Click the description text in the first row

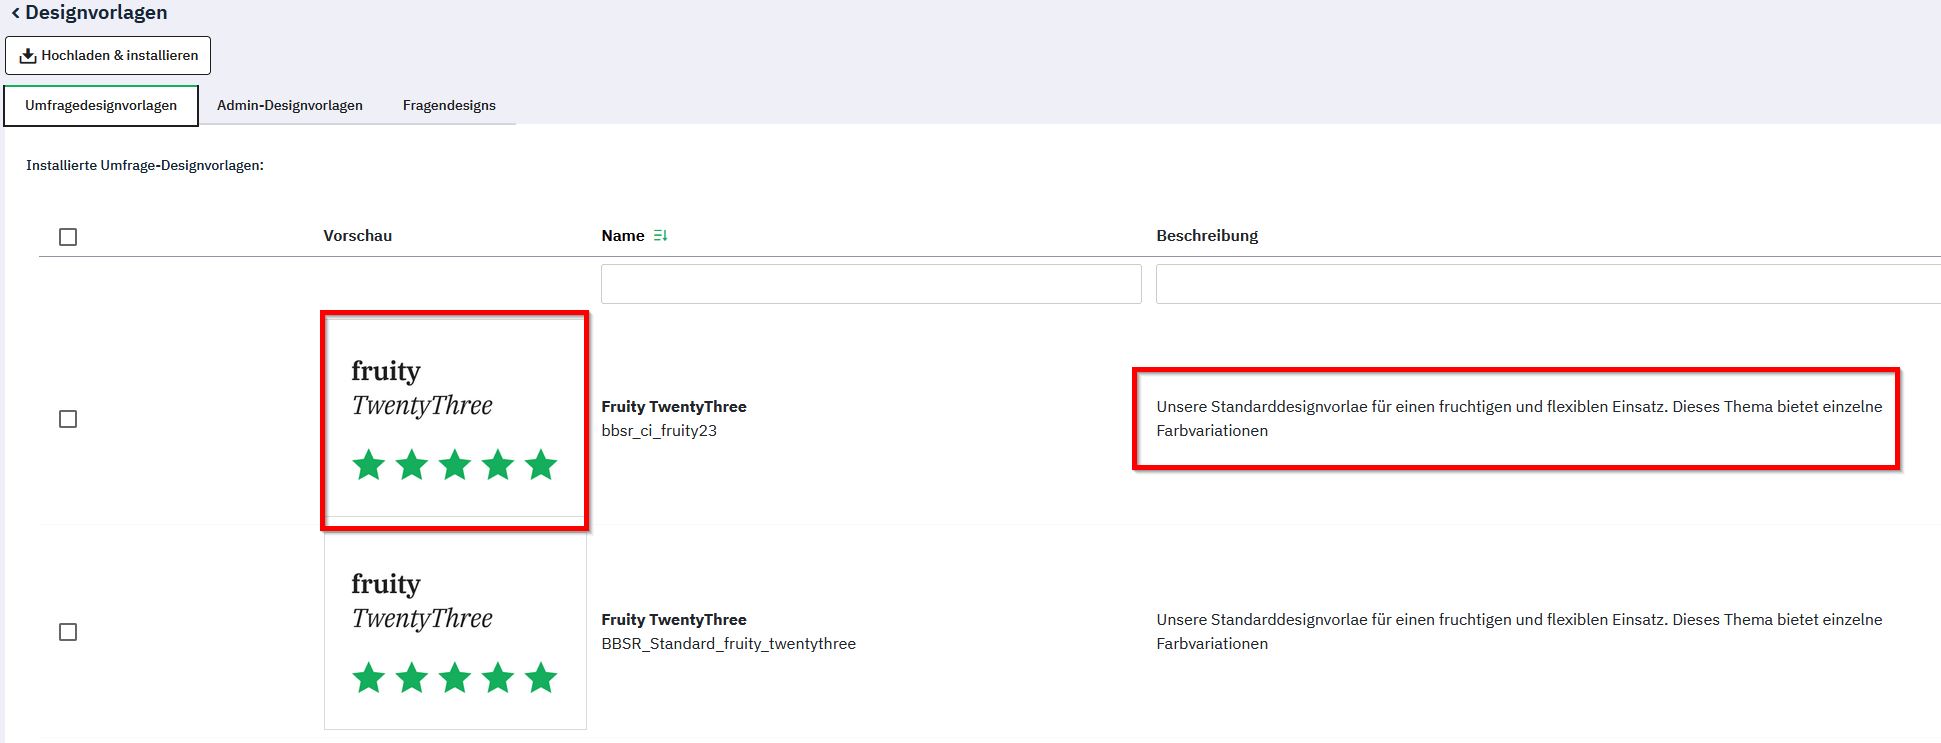tap(1518, 418)
